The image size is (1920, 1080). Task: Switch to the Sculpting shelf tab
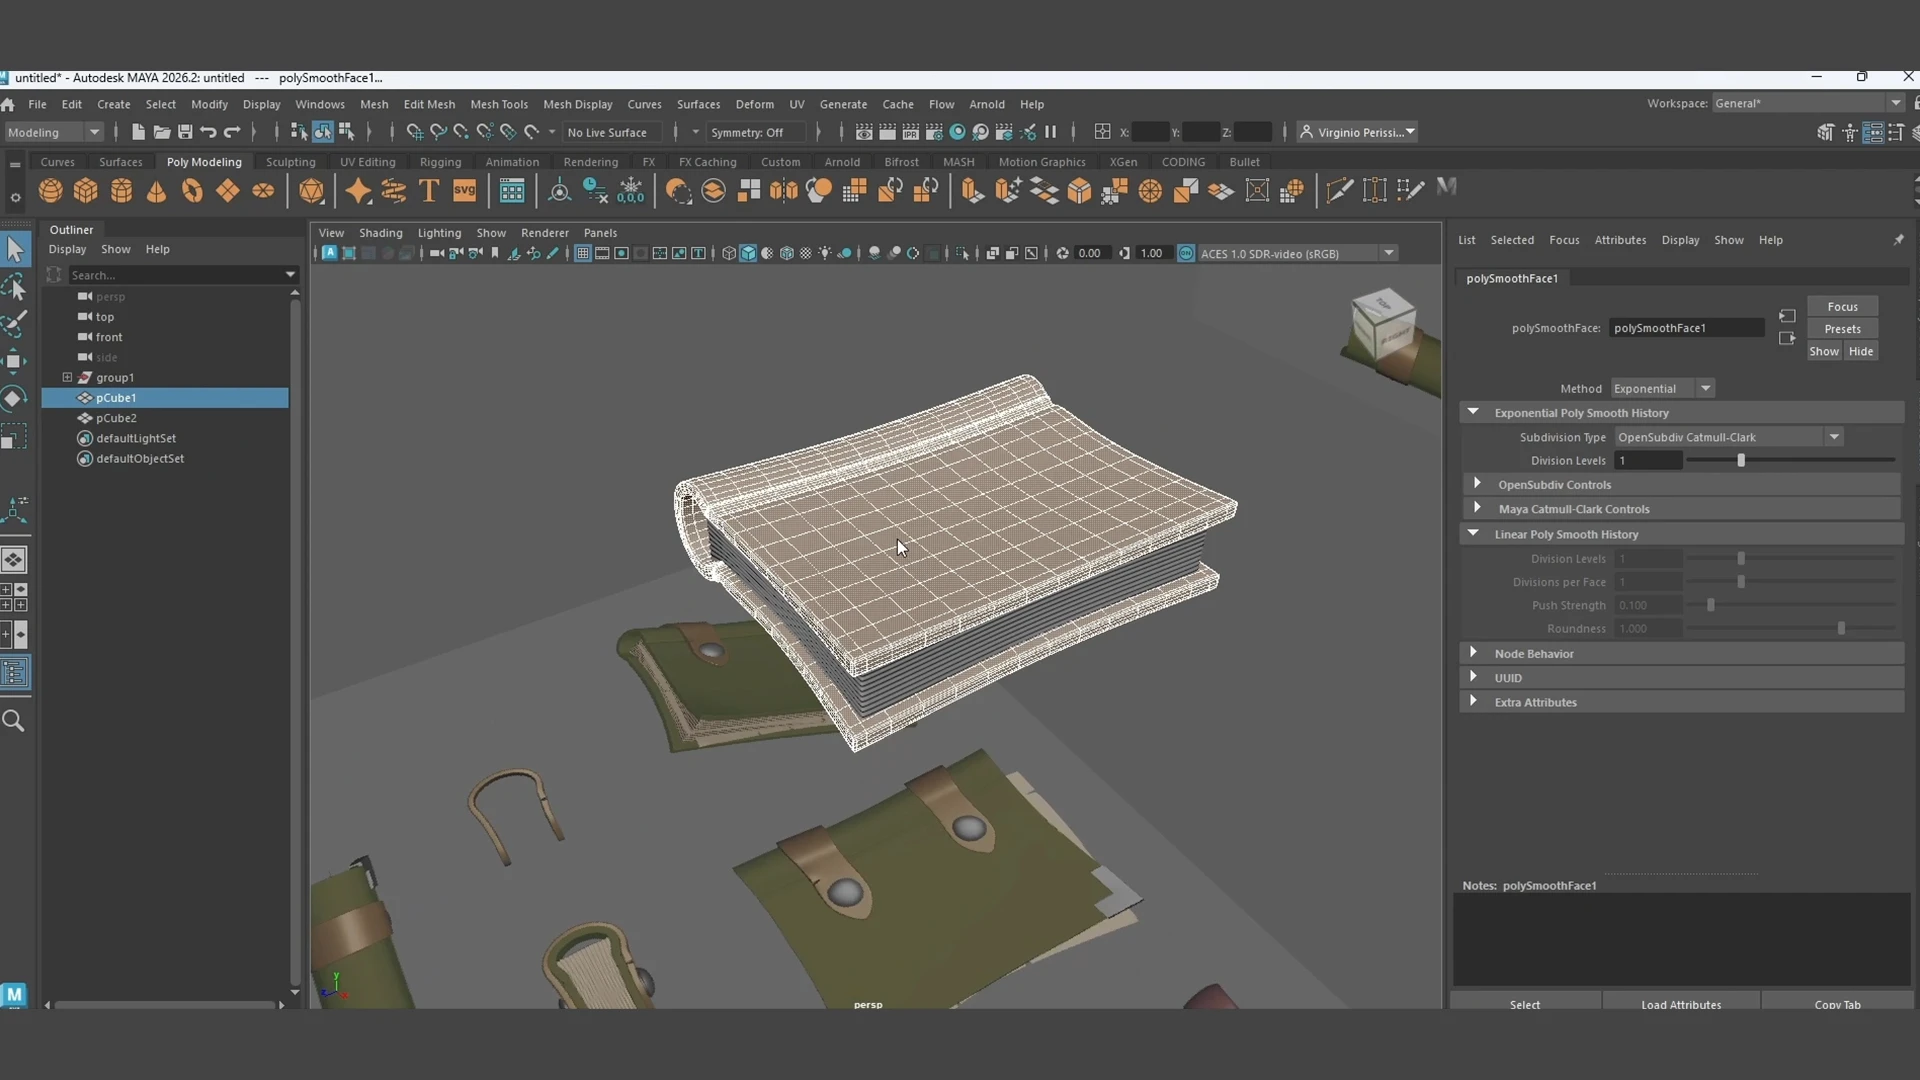[291, 162]
